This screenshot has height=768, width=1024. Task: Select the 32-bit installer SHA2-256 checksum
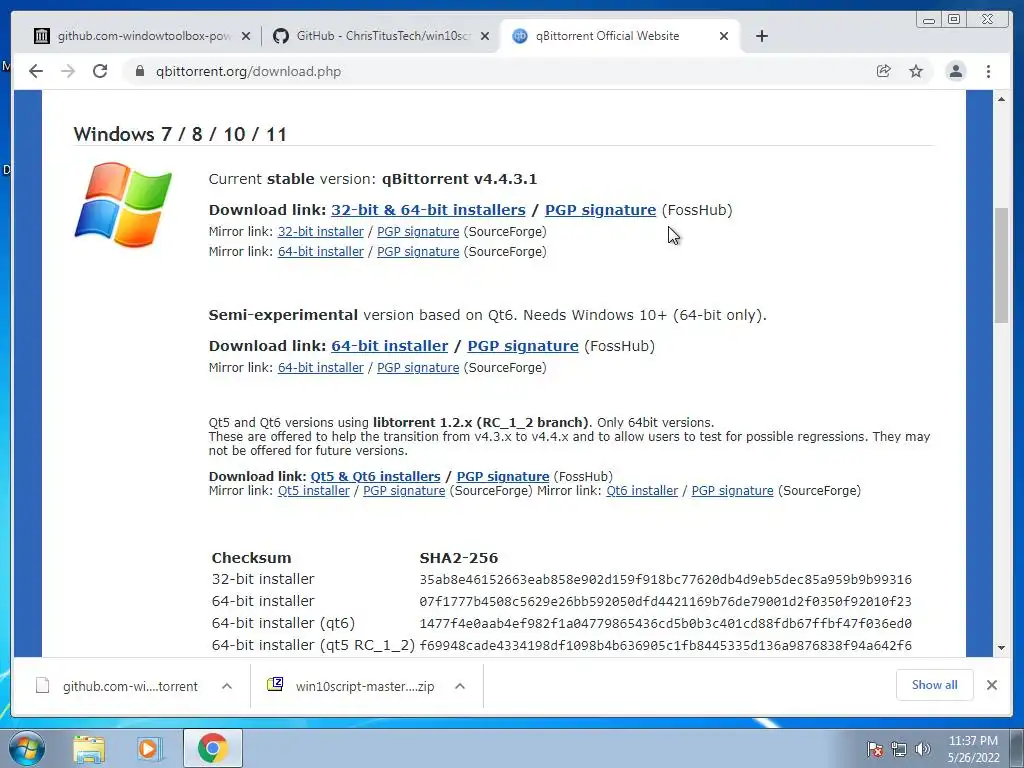pyautogui.click(x=665, y=579)
